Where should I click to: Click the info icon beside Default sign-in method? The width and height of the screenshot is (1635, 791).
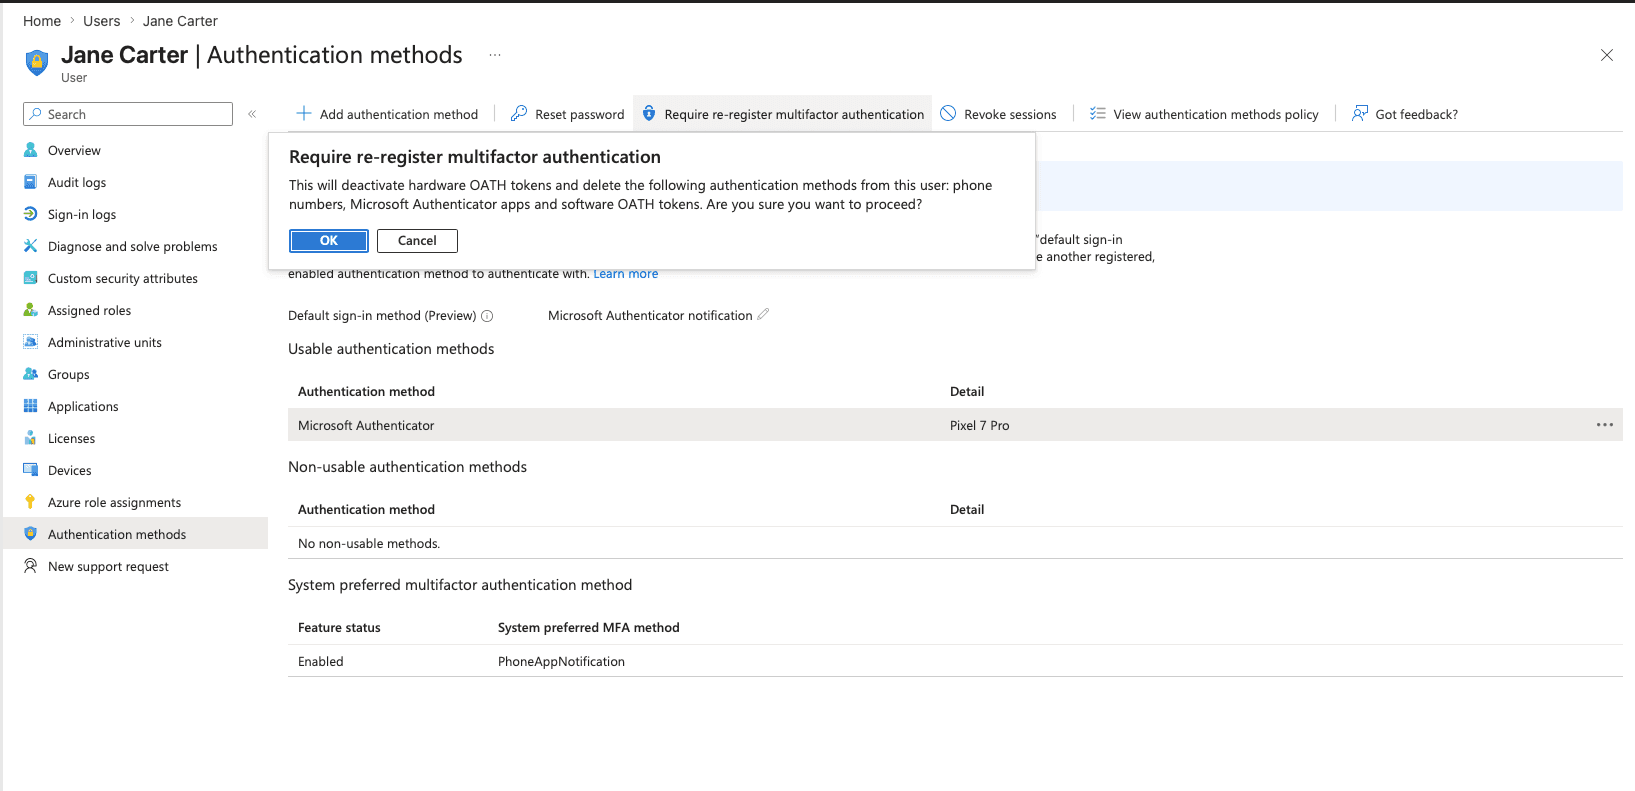click(x=487, y=316)
